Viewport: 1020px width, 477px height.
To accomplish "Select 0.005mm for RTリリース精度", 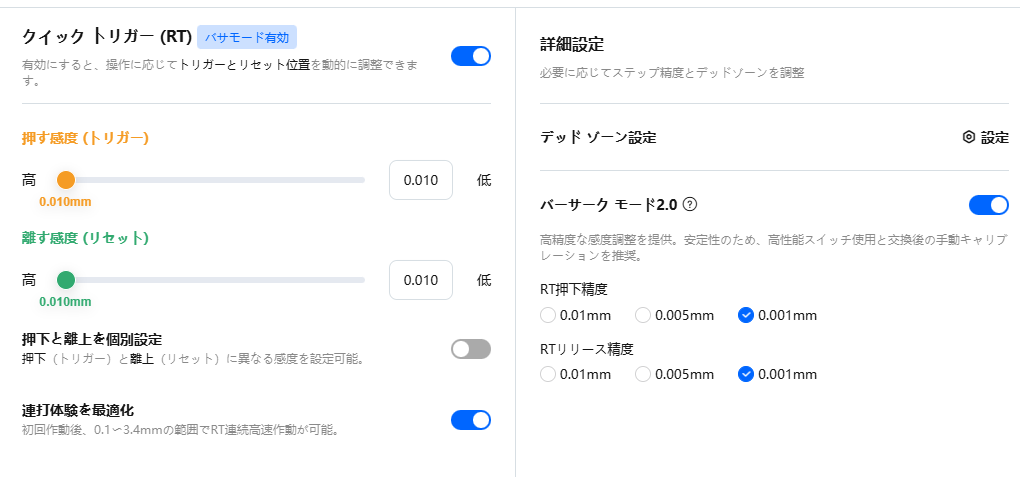I will 643,374.
